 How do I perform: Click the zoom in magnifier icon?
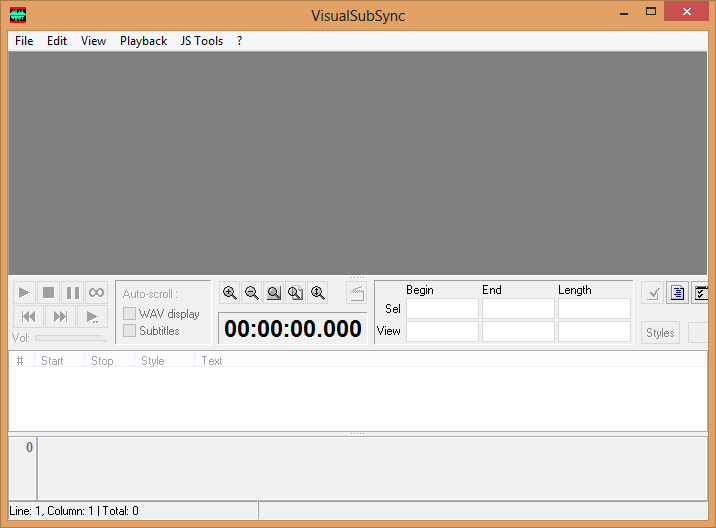point(230,293)
